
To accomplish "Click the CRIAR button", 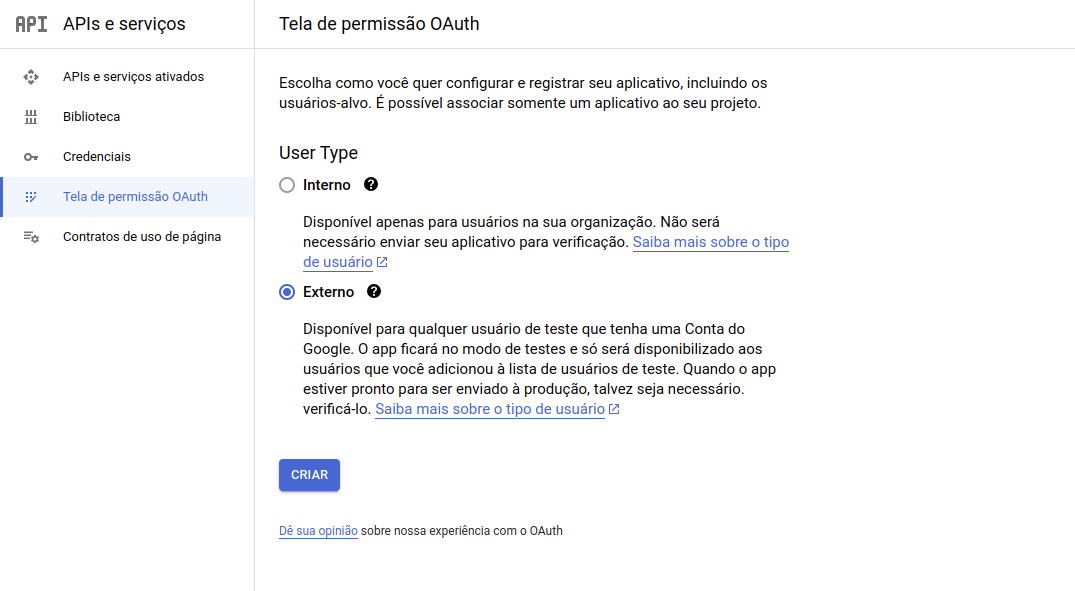I will pos(309,475).
